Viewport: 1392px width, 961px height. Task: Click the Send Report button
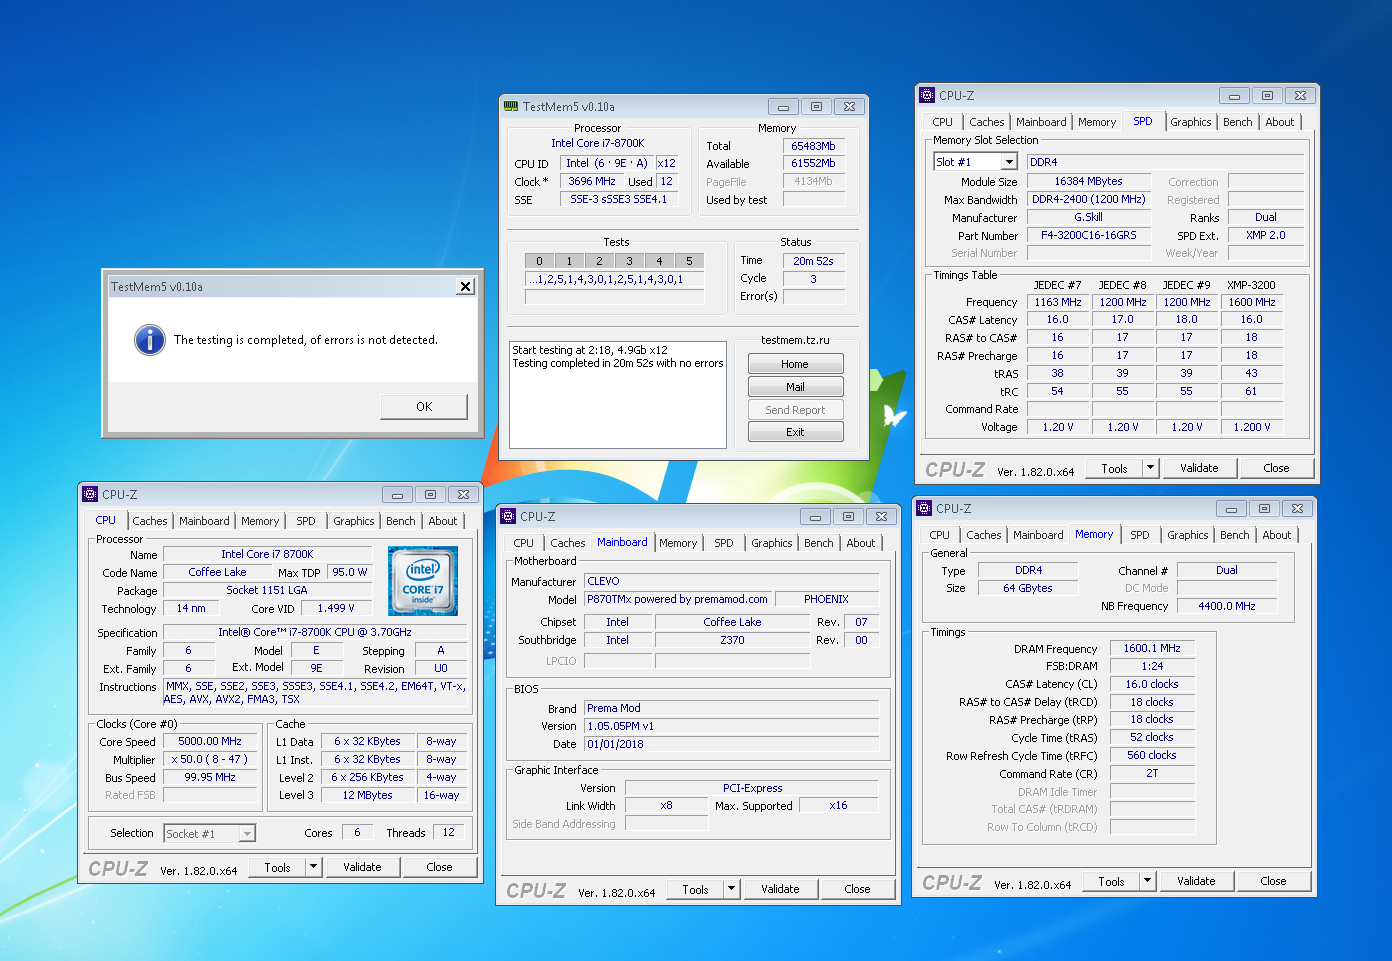point(795,410)
